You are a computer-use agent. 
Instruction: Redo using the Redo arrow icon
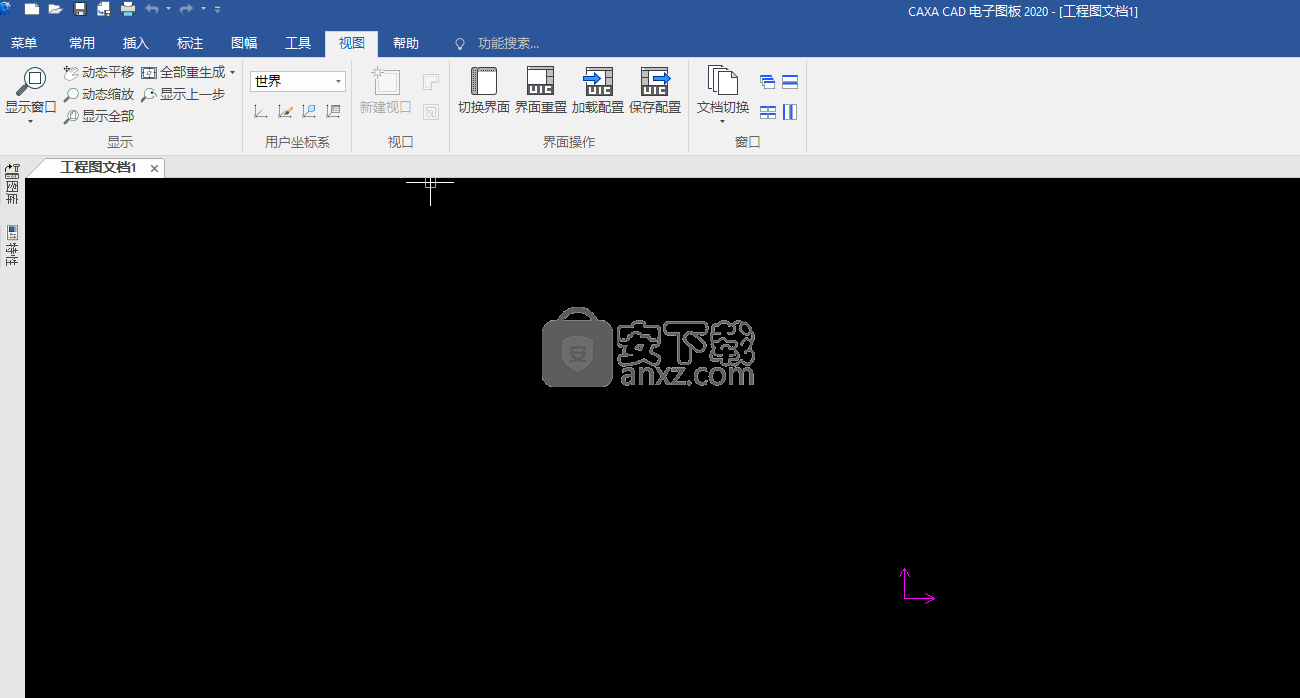click(x=186, y=9)
